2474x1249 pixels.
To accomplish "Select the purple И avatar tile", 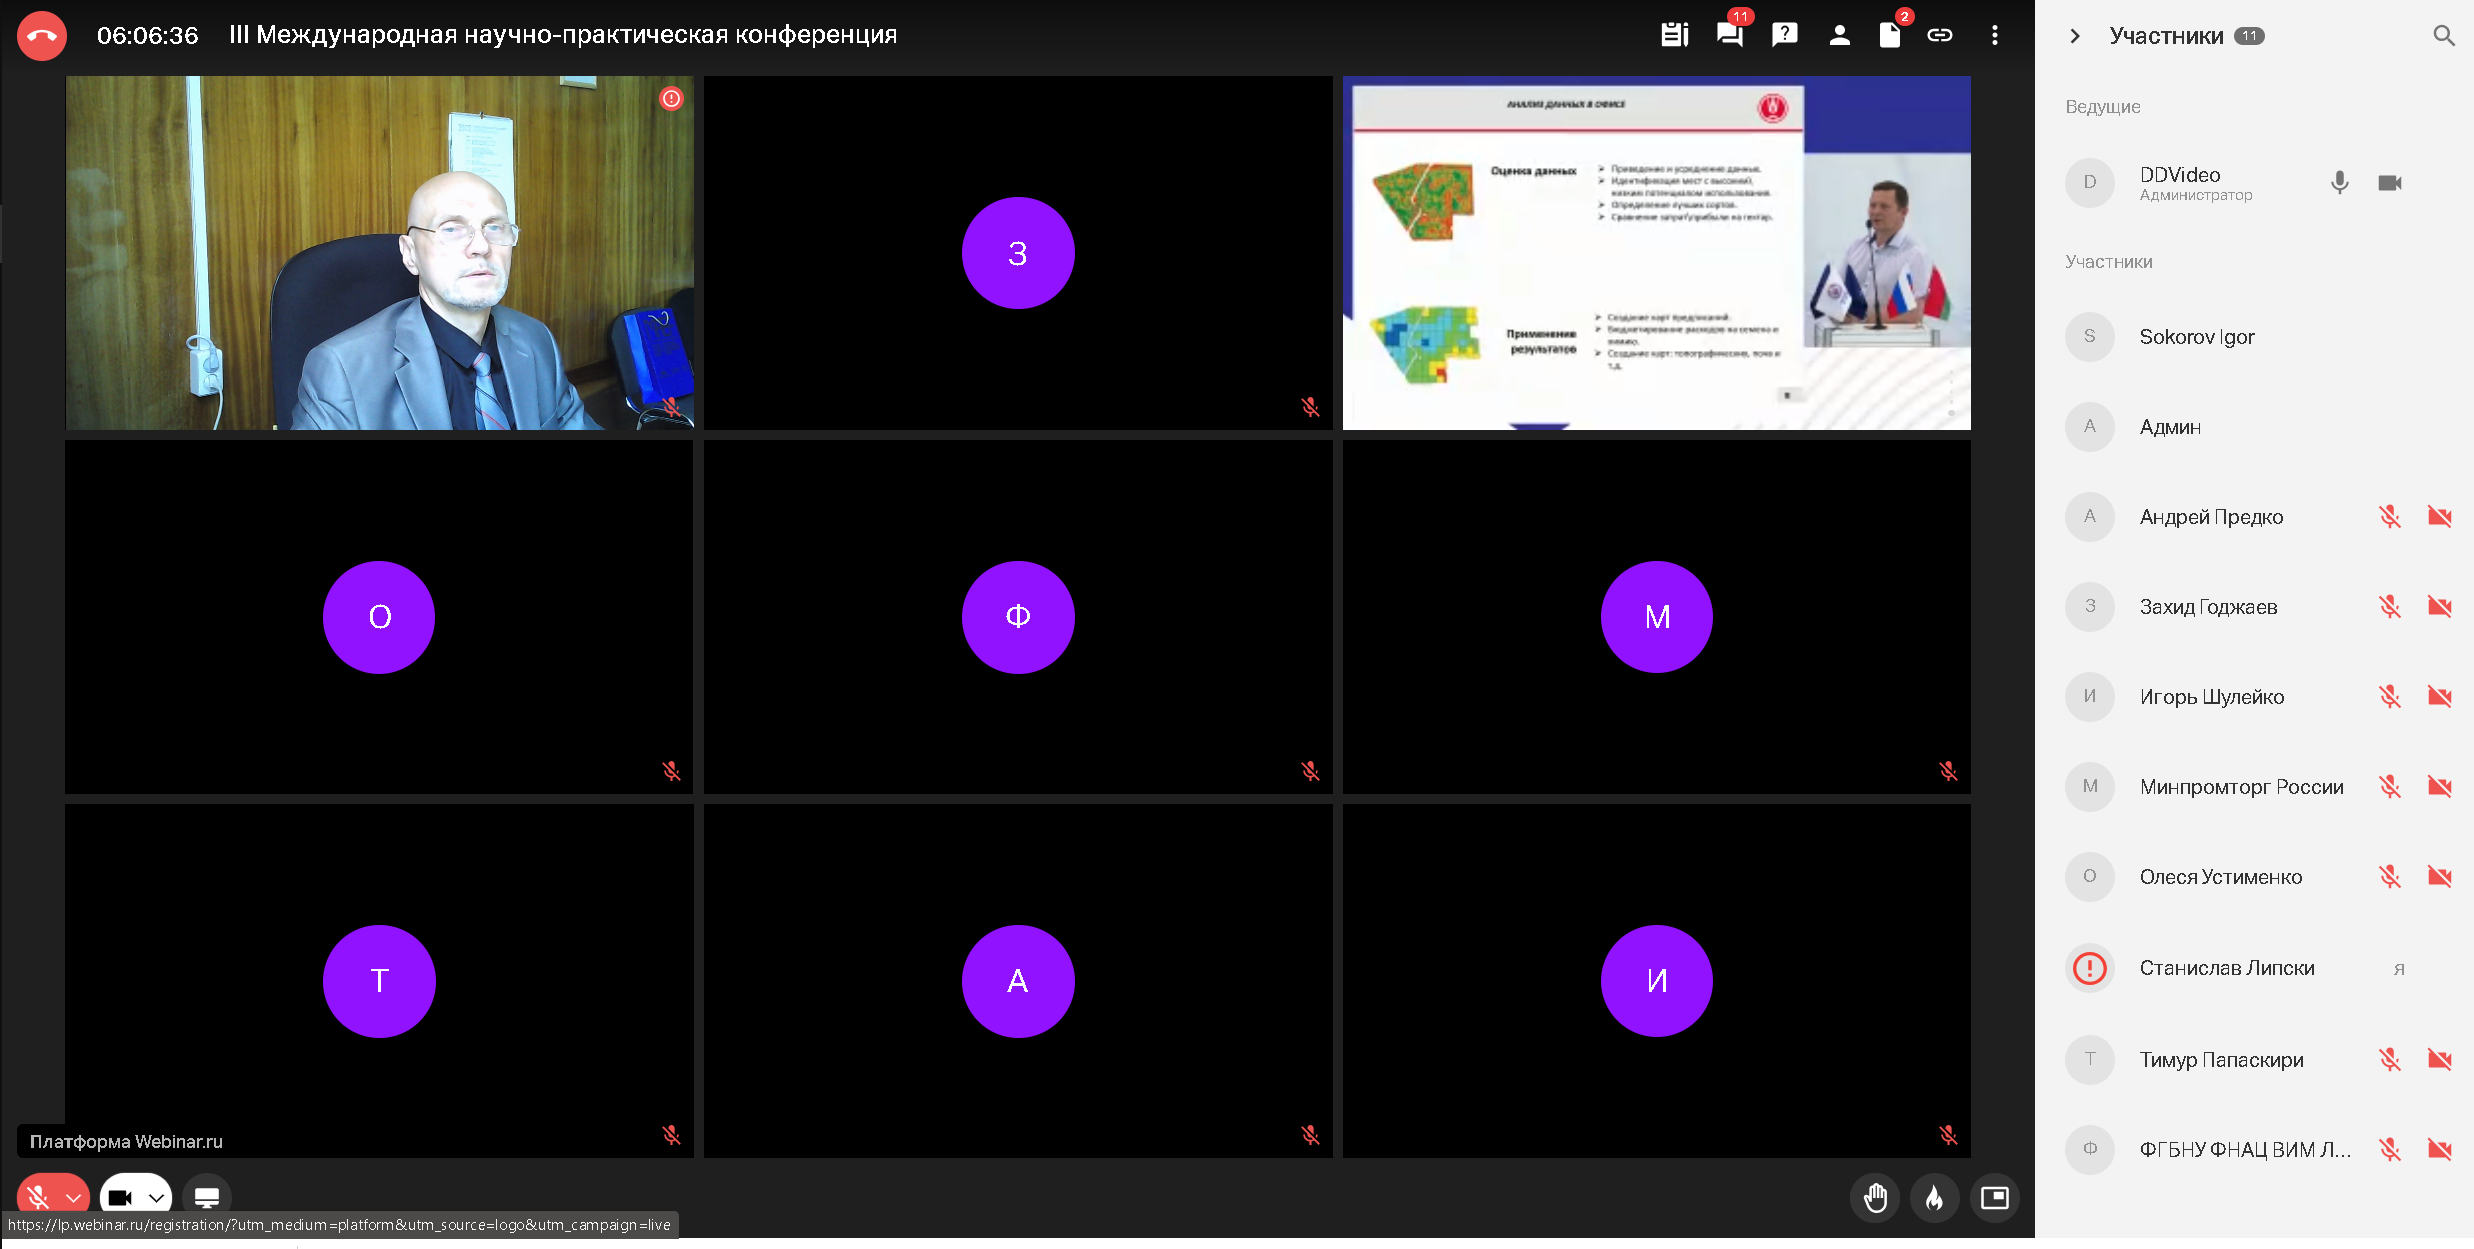I will (x=1657, y=981).
